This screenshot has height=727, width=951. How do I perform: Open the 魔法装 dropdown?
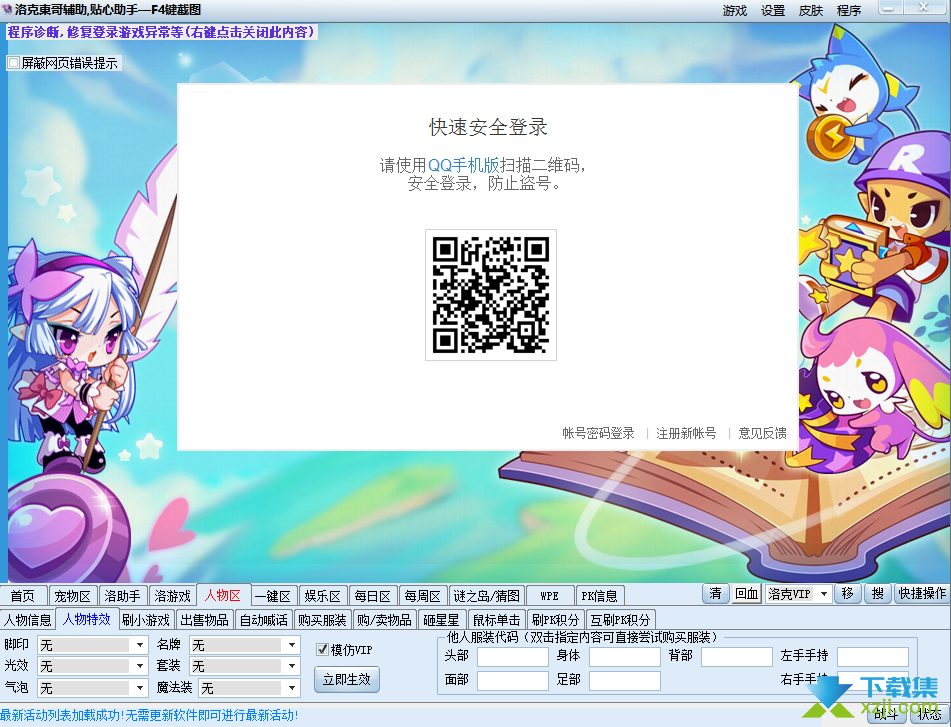tap(291, 688)
